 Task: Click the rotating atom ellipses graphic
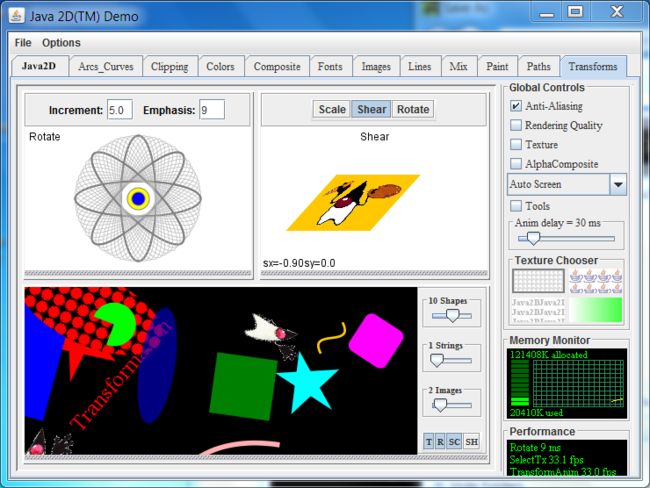coord(138,199)
